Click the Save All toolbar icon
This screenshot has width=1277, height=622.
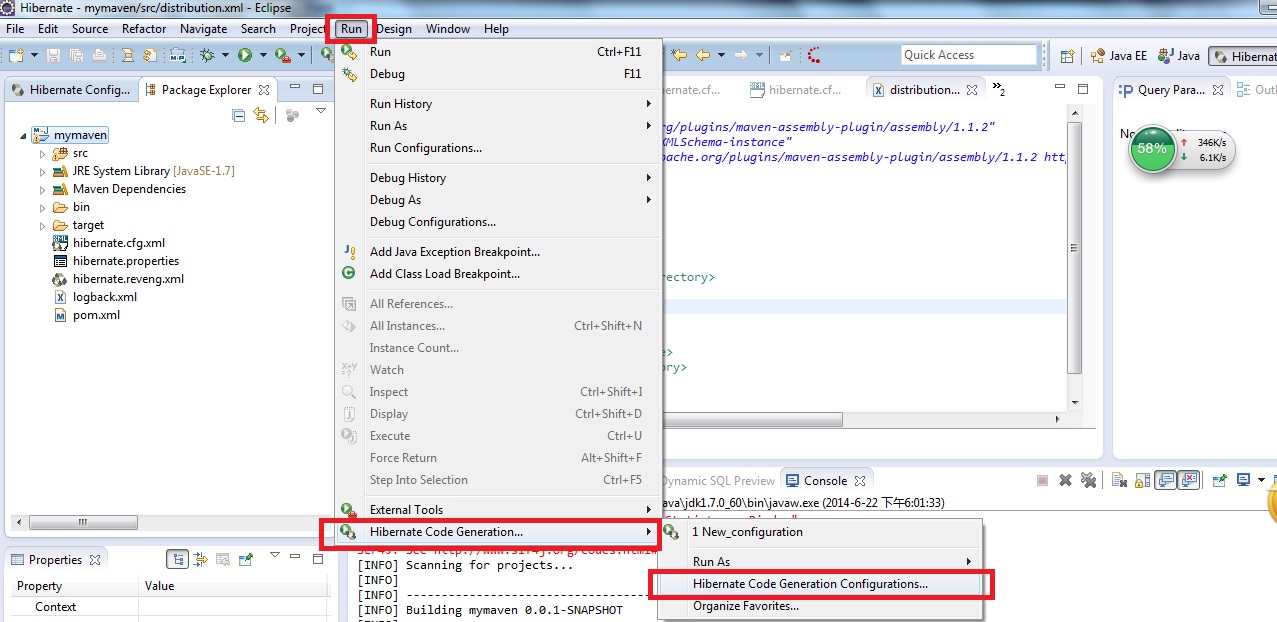[x=76, y=55]
